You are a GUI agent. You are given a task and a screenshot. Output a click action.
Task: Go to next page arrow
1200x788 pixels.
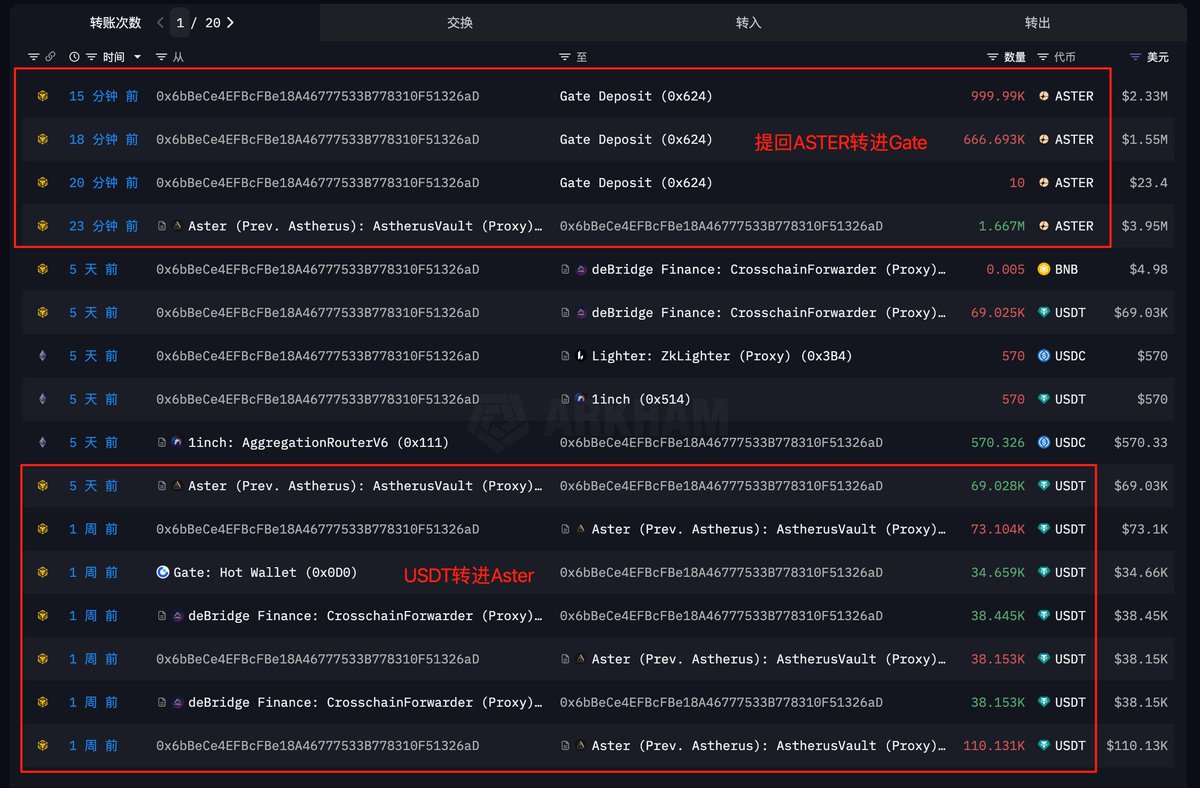pyautogui.click(x=230, y=22)
